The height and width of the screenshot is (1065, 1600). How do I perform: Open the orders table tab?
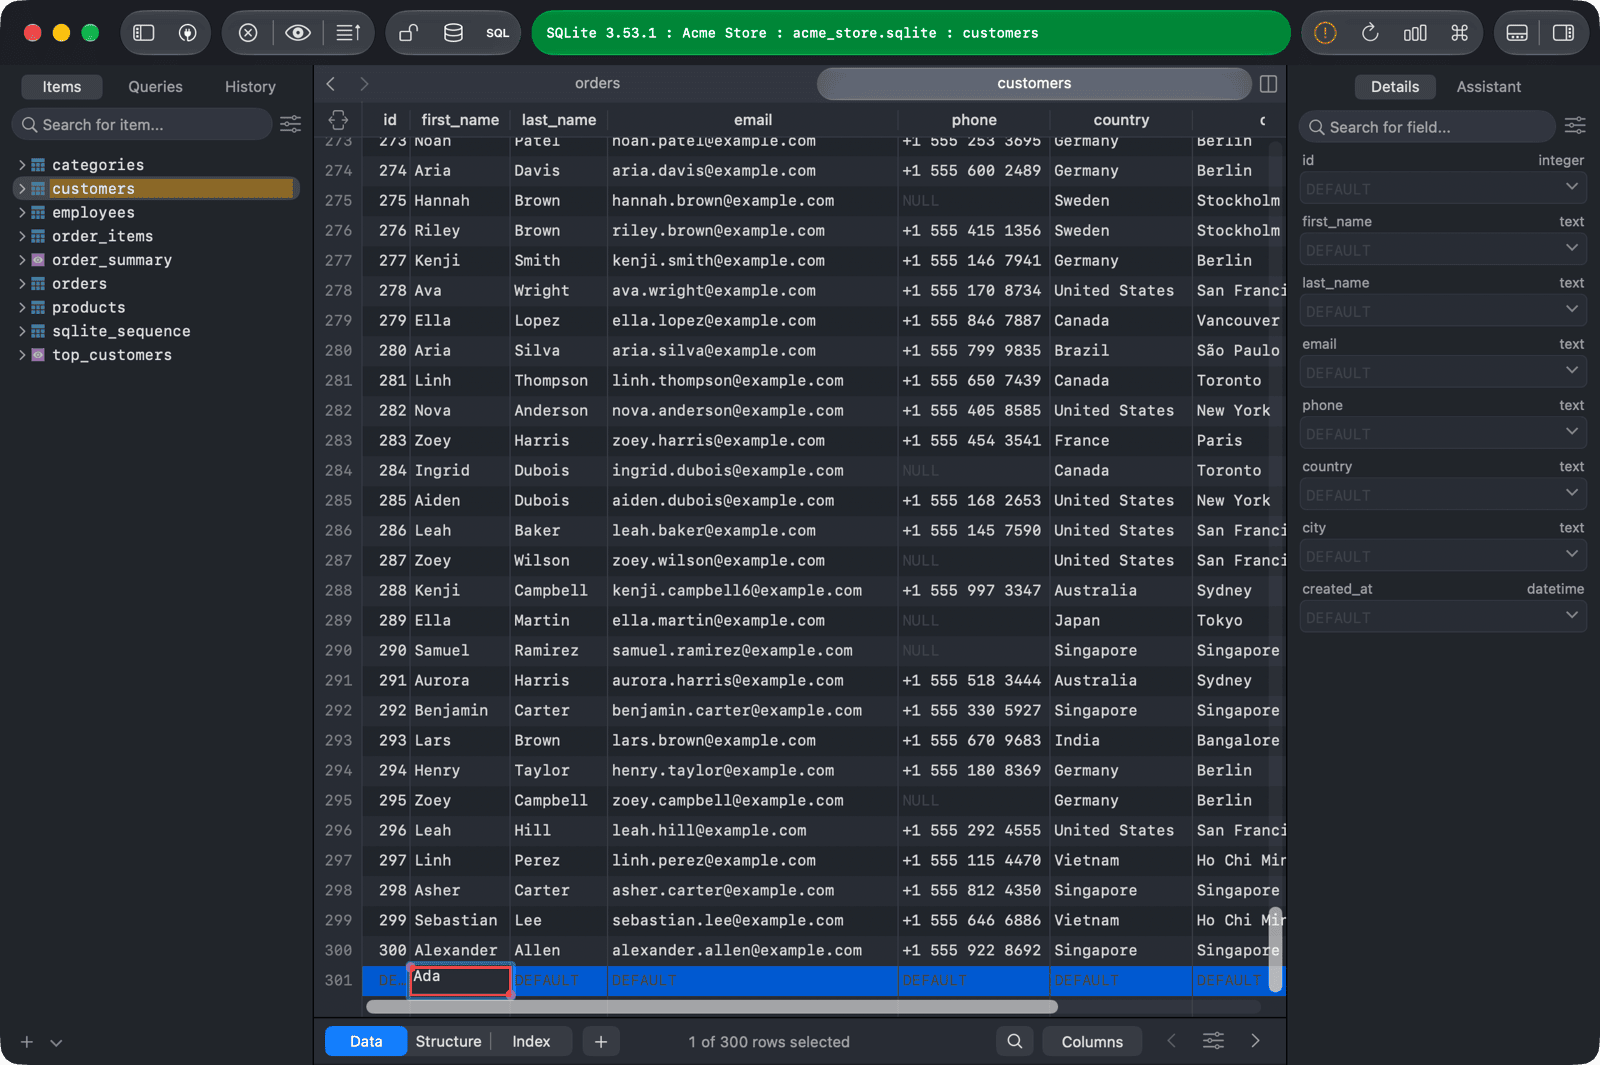click(x=597, y=84)
